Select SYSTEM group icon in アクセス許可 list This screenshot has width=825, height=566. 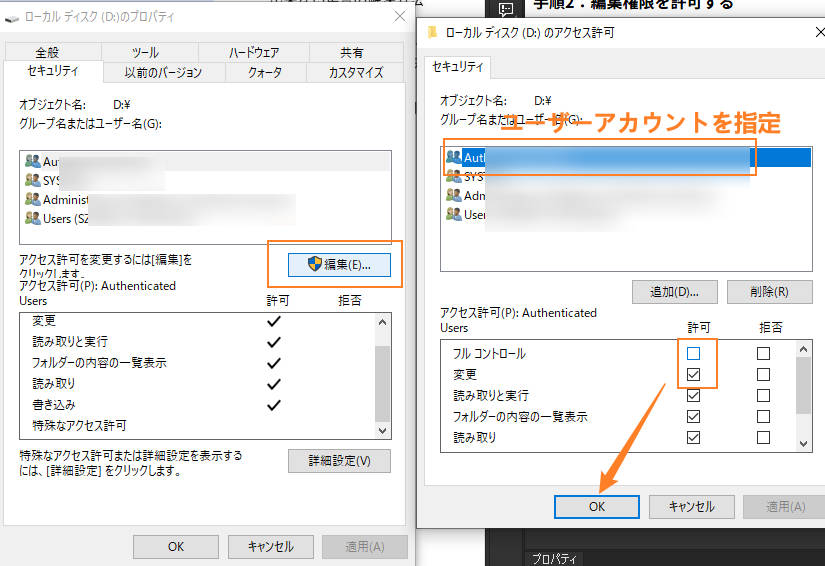[x=454, y=176]
